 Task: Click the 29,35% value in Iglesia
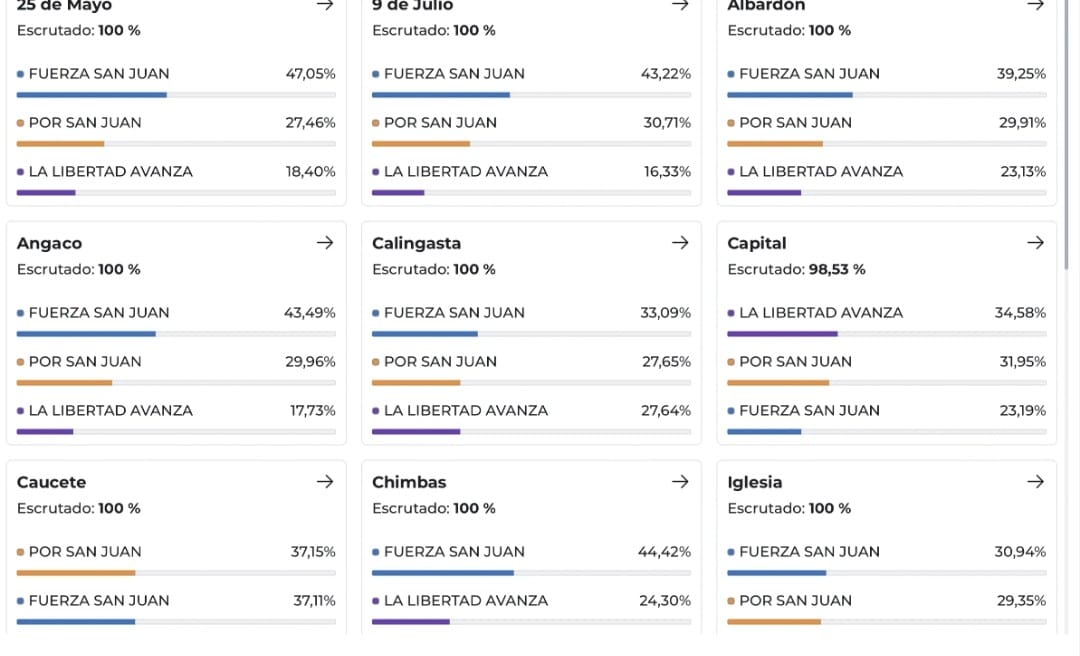click(1022, 601)
